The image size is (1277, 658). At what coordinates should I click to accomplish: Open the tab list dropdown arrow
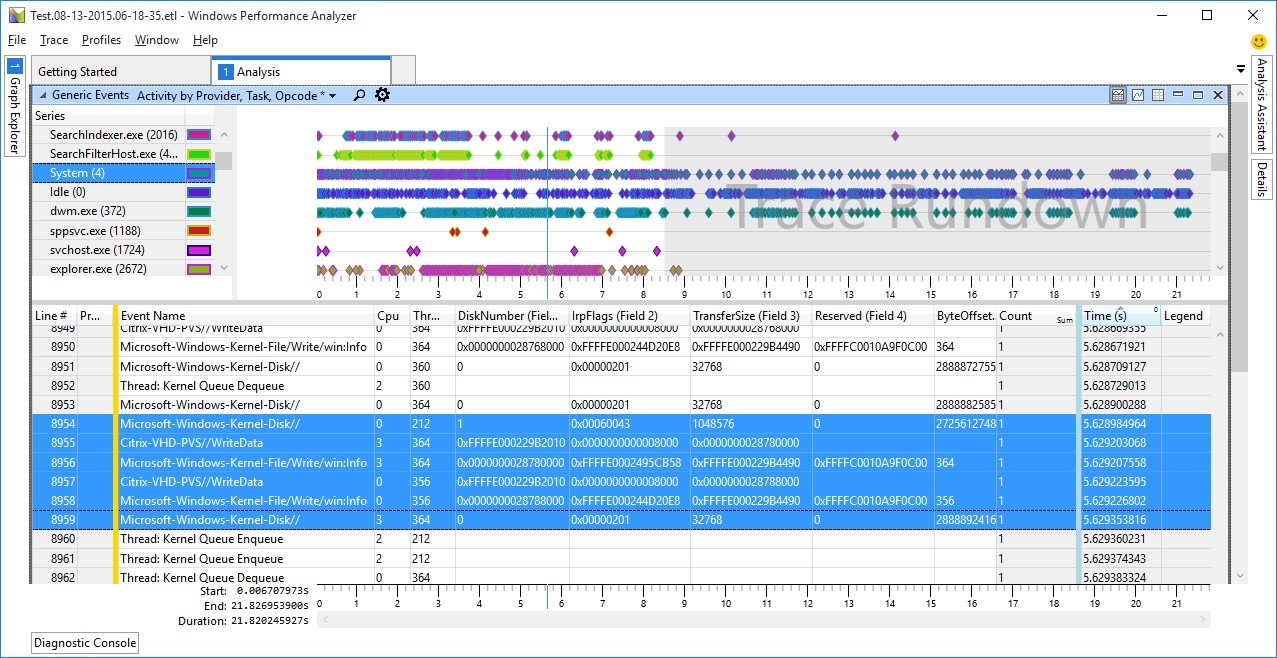coord(1241,69)
